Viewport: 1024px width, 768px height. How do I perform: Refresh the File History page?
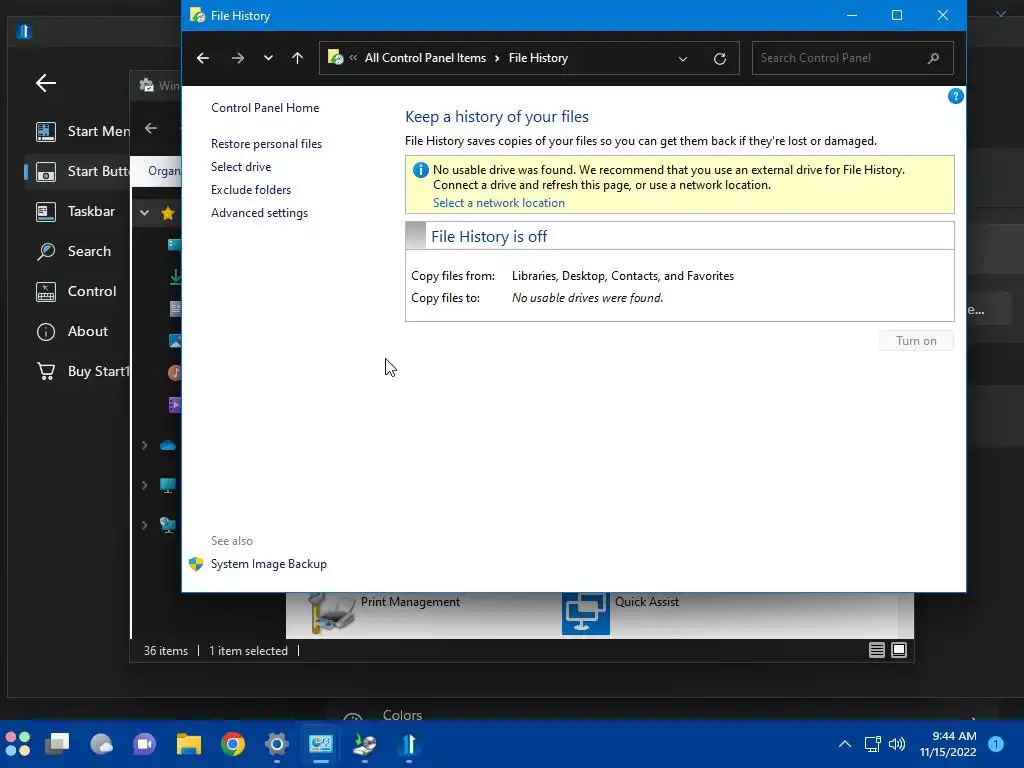coord(720,59)
